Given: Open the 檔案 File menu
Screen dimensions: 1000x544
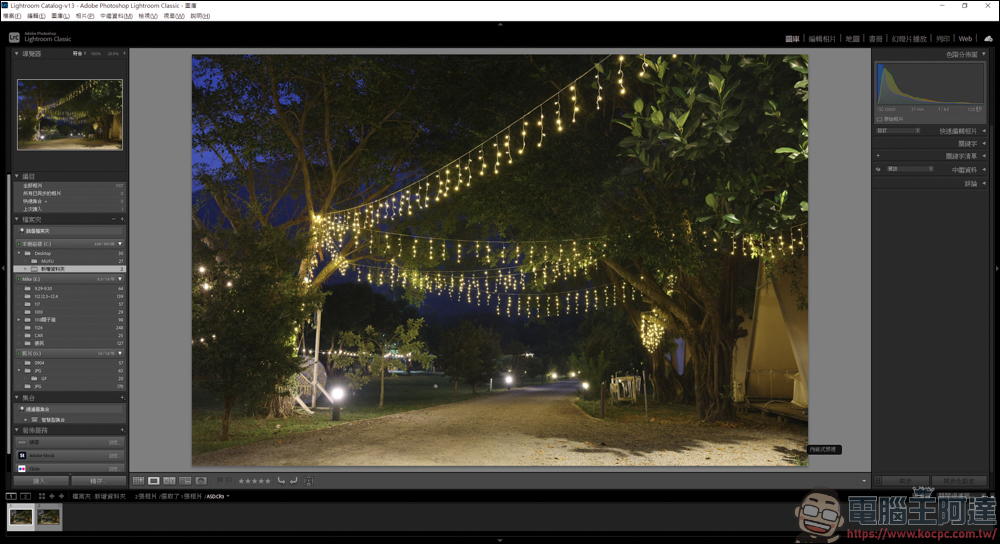Looking at the screenshot, I should point(11,16).
